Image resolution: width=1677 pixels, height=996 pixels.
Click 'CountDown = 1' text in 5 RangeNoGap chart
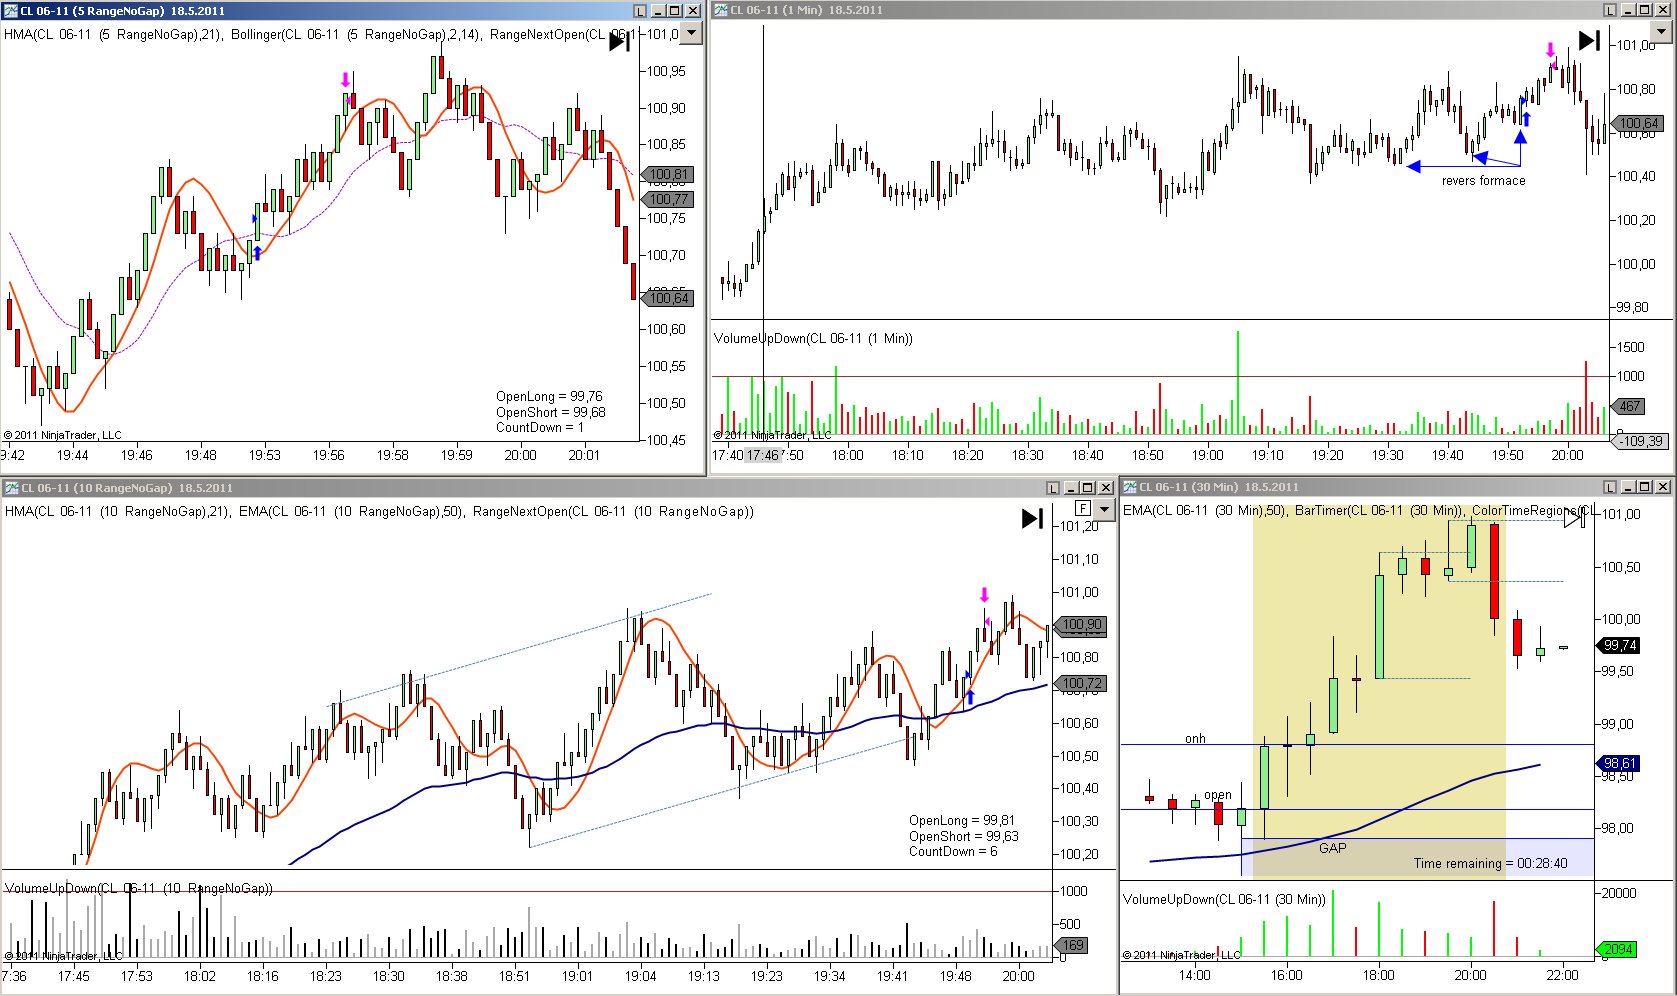pos(539,427)
